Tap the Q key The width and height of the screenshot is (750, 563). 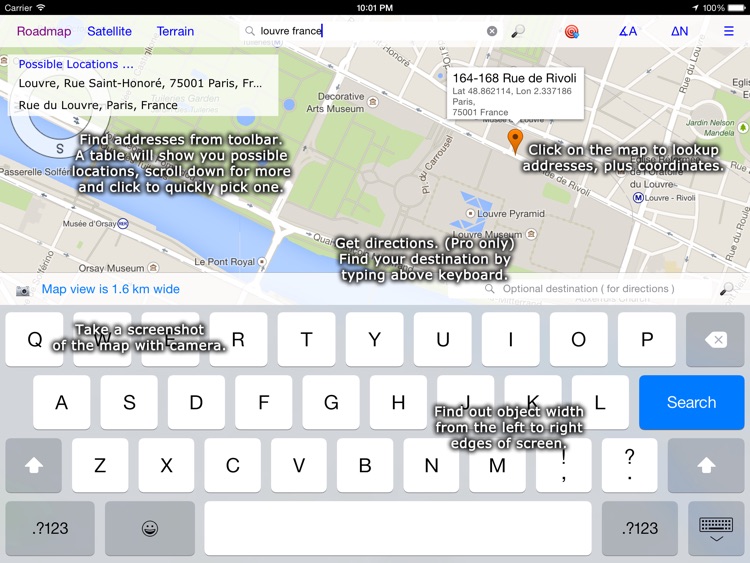point(34,340)
